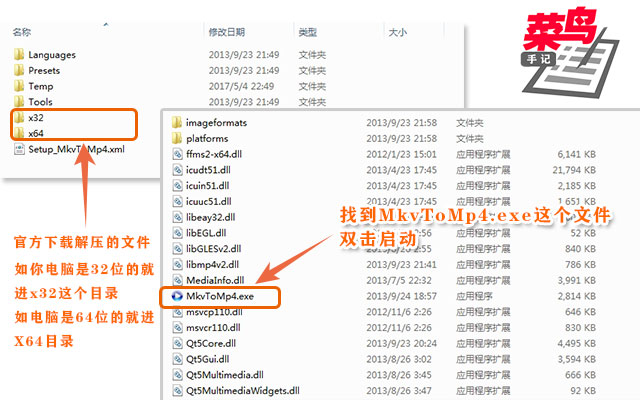Select the Temp folder icon
640x400 pixels.
pyautogui.click(x=19, y=86)
